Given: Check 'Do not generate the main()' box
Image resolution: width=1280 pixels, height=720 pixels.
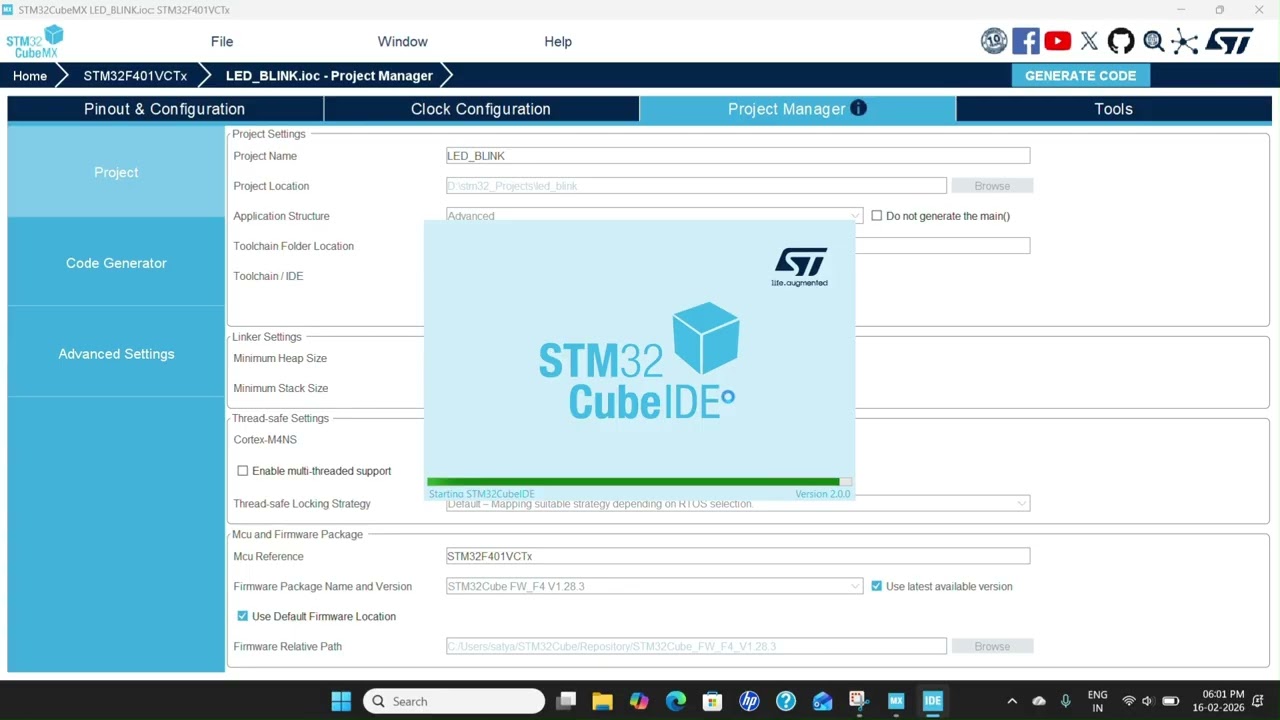Looking at the screenshot, I should [x=877, y=216].
